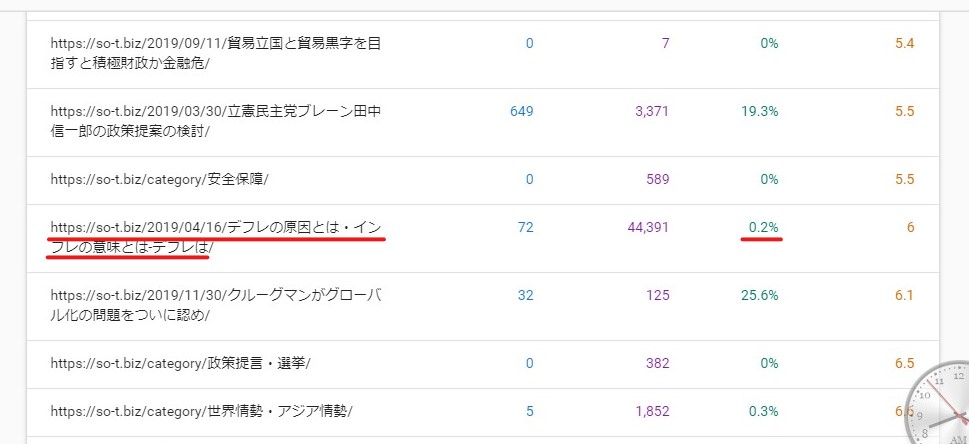Open the category/政策提言・選挙 URL row
Viewport: 969px width, 444px height.
pos(483,364)
